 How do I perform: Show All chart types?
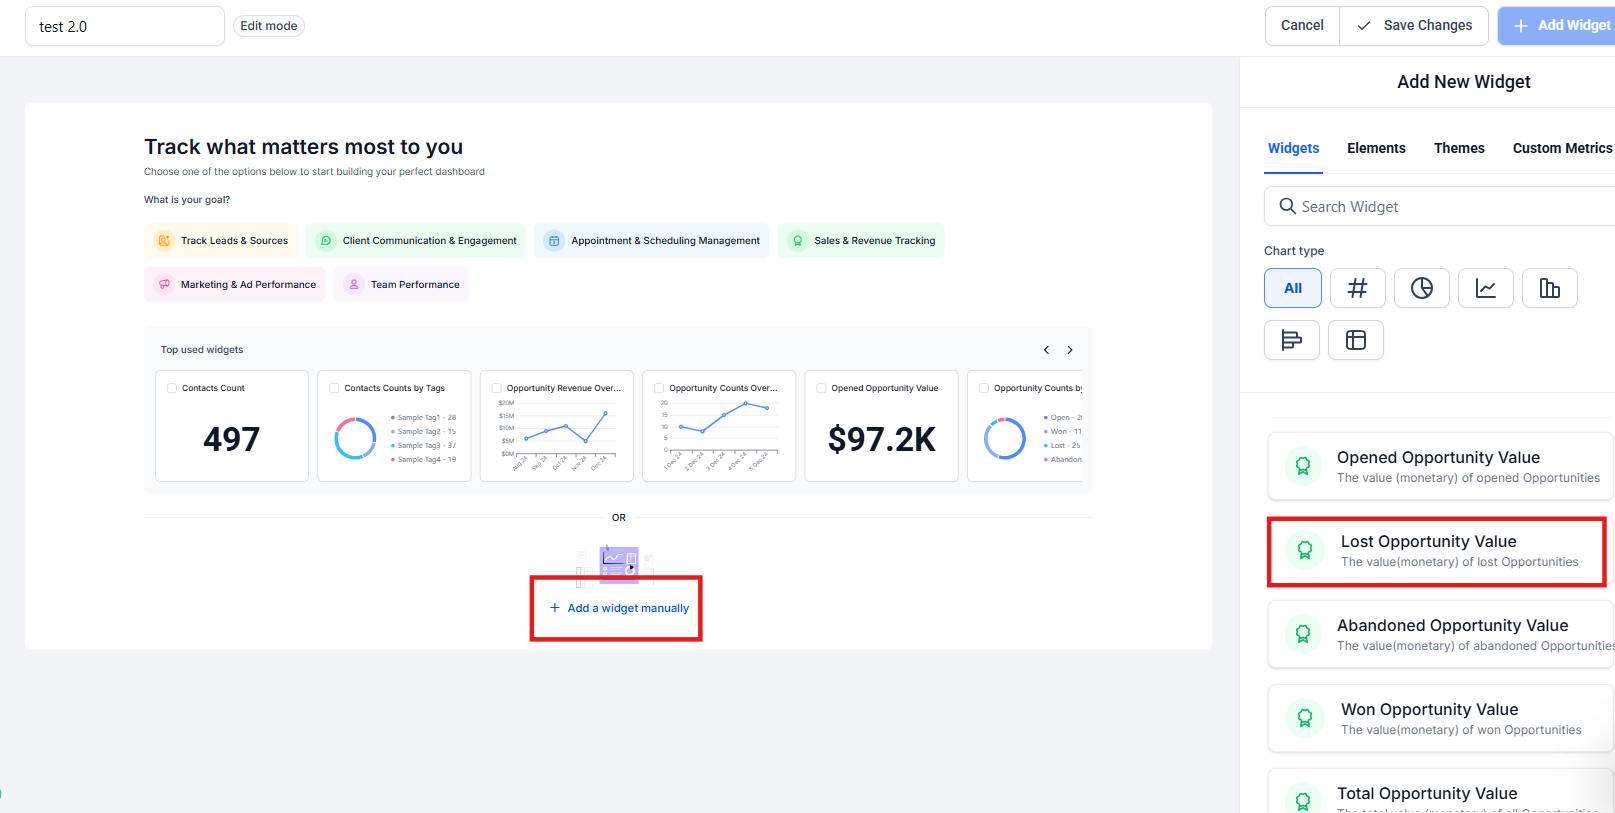click(1292, 288)
